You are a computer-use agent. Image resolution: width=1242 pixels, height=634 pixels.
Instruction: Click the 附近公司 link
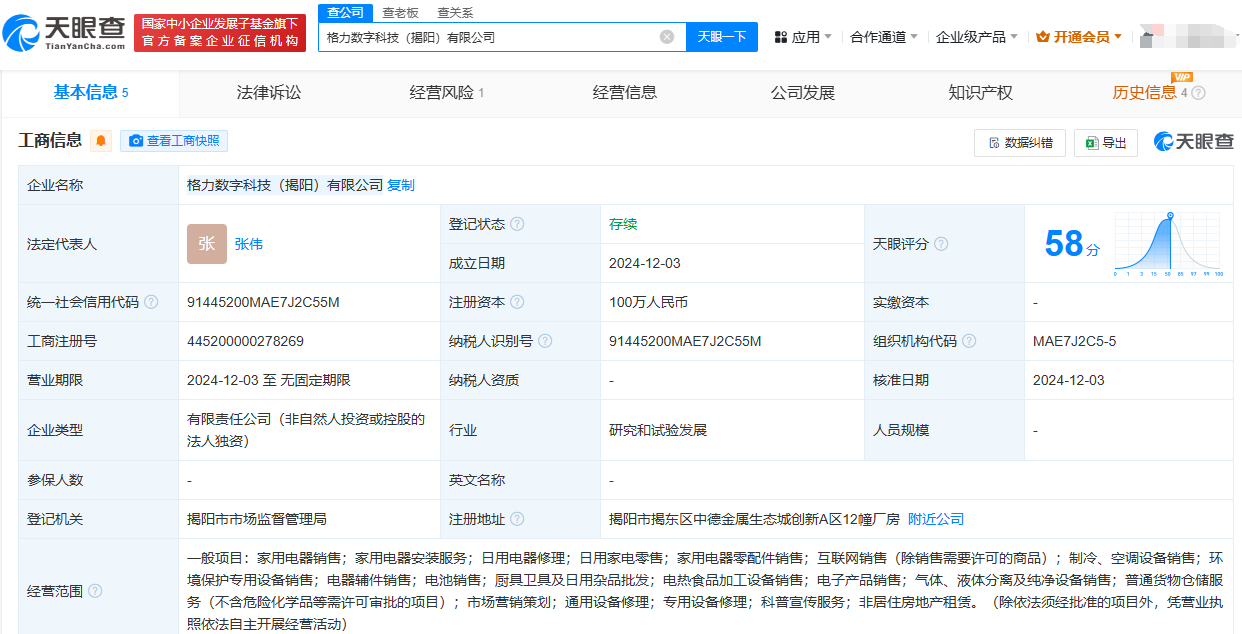pyautogui.click(x=936, y=519)
